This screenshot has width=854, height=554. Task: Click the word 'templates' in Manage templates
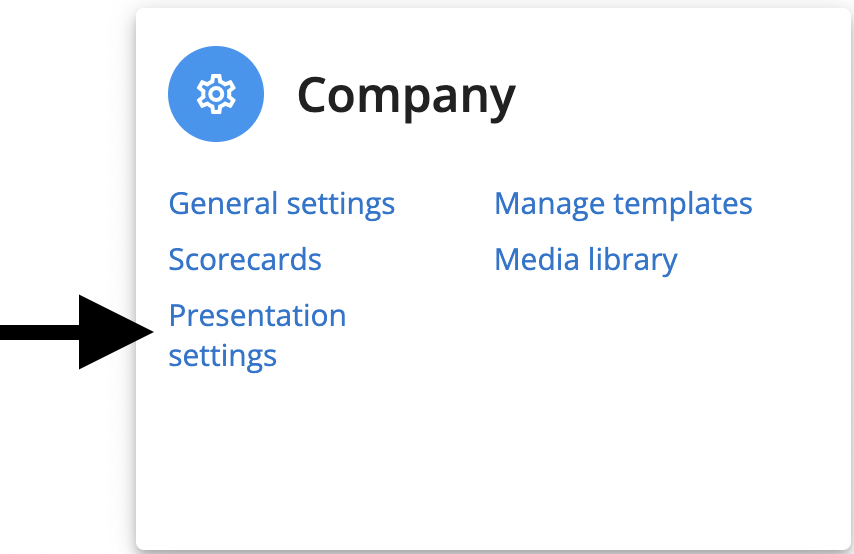[683, 204]
